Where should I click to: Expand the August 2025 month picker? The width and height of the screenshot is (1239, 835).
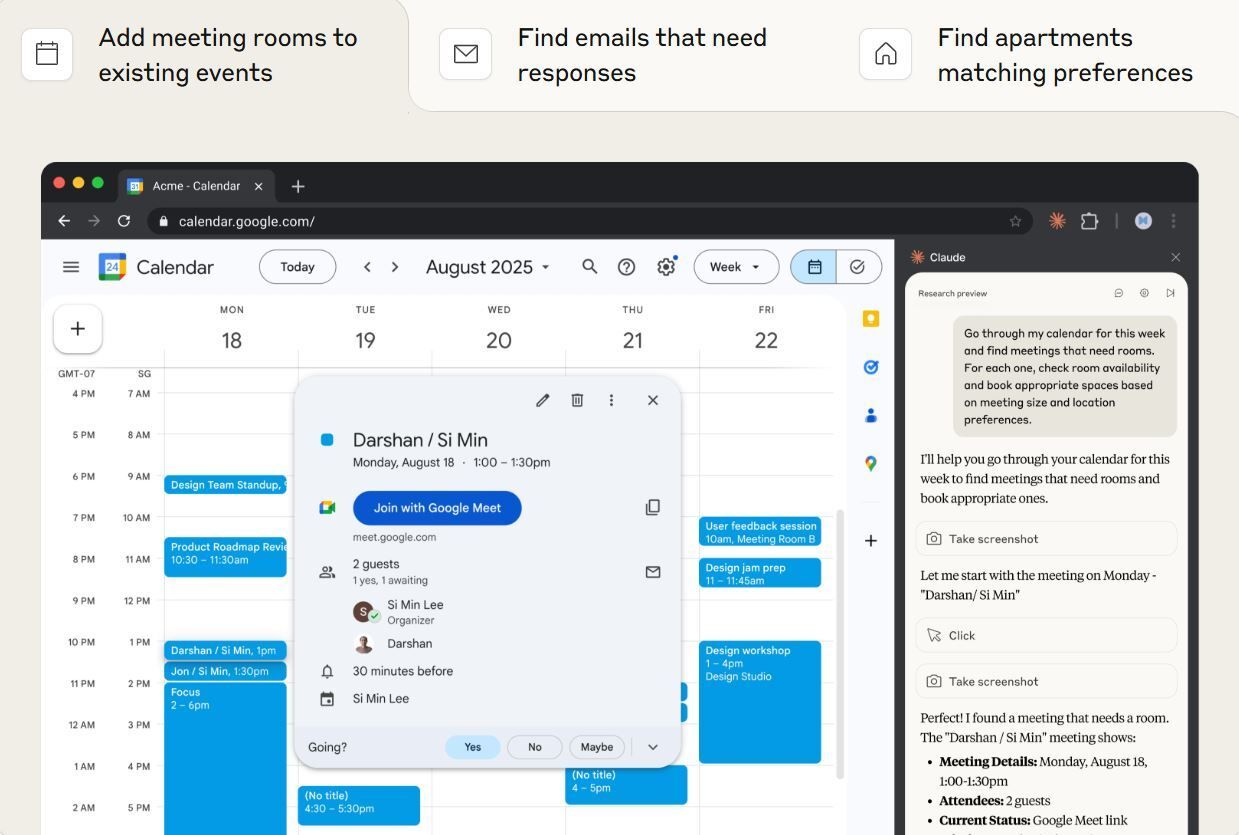488,267
